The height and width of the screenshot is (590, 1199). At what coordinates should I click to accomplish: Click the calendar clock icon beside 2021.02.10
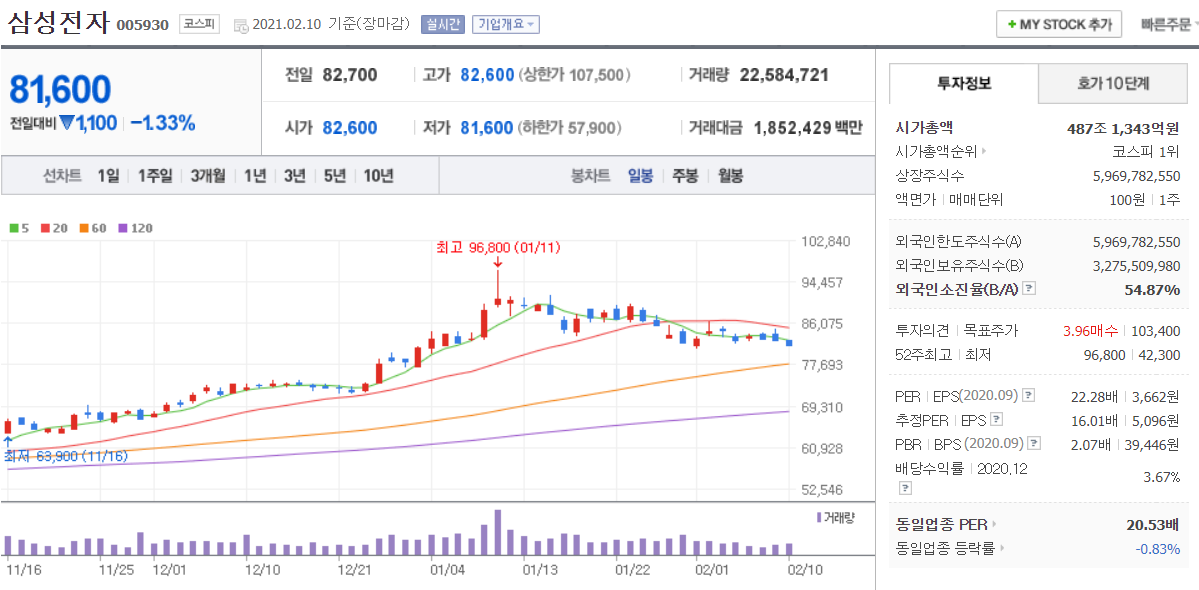click(240, 25)
